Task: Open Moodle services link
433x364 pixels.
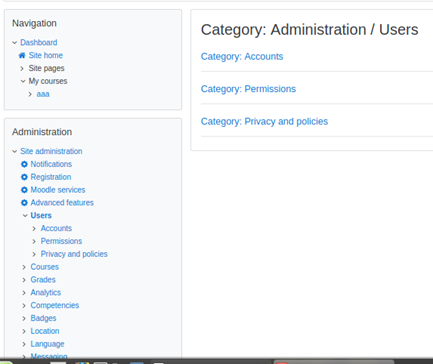Action: (58, 190)
